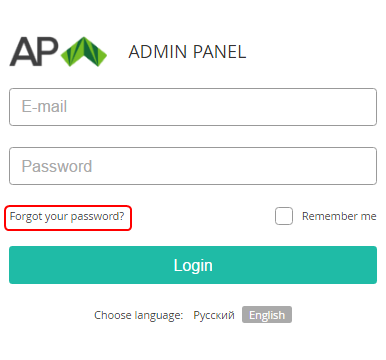Viewport: 386px width, 360px height.
Task: Focus the E-mail input field
Action: [193, 107]
